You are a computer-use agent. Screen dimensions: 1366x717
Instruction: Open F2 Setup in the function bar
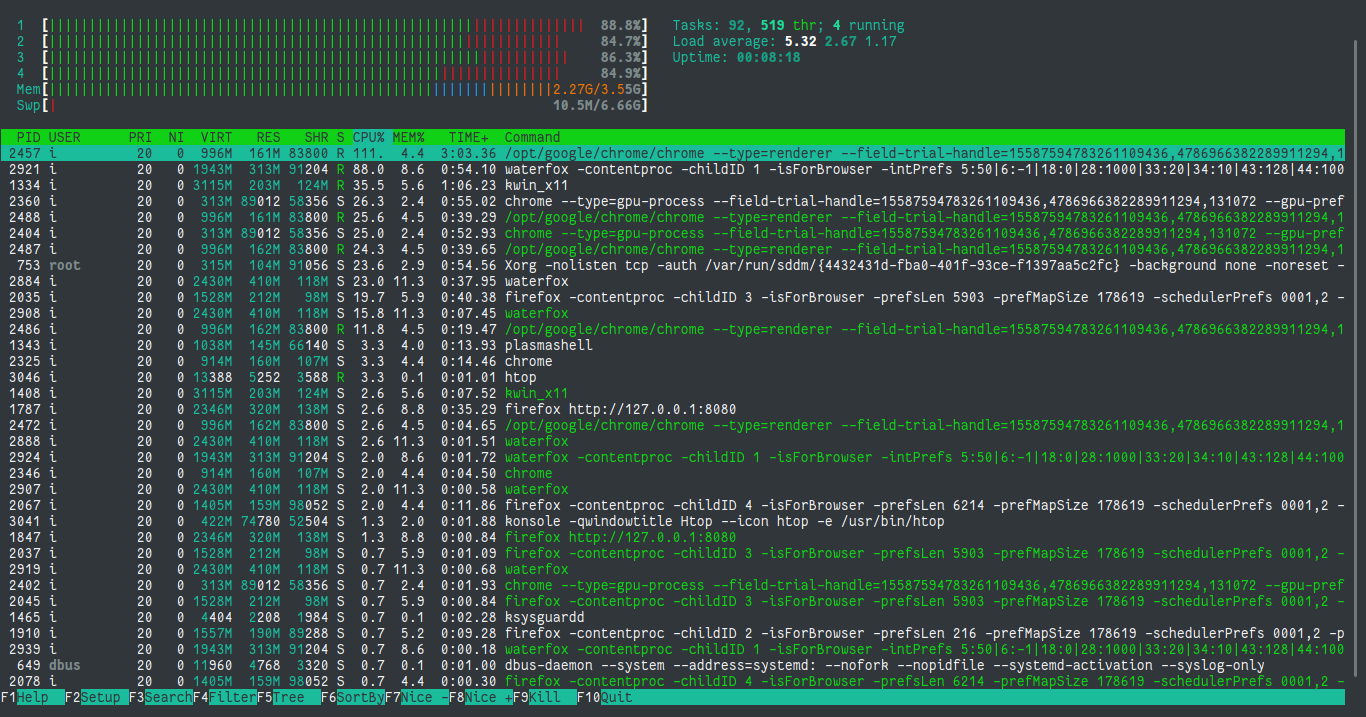[x=96, y=697]
